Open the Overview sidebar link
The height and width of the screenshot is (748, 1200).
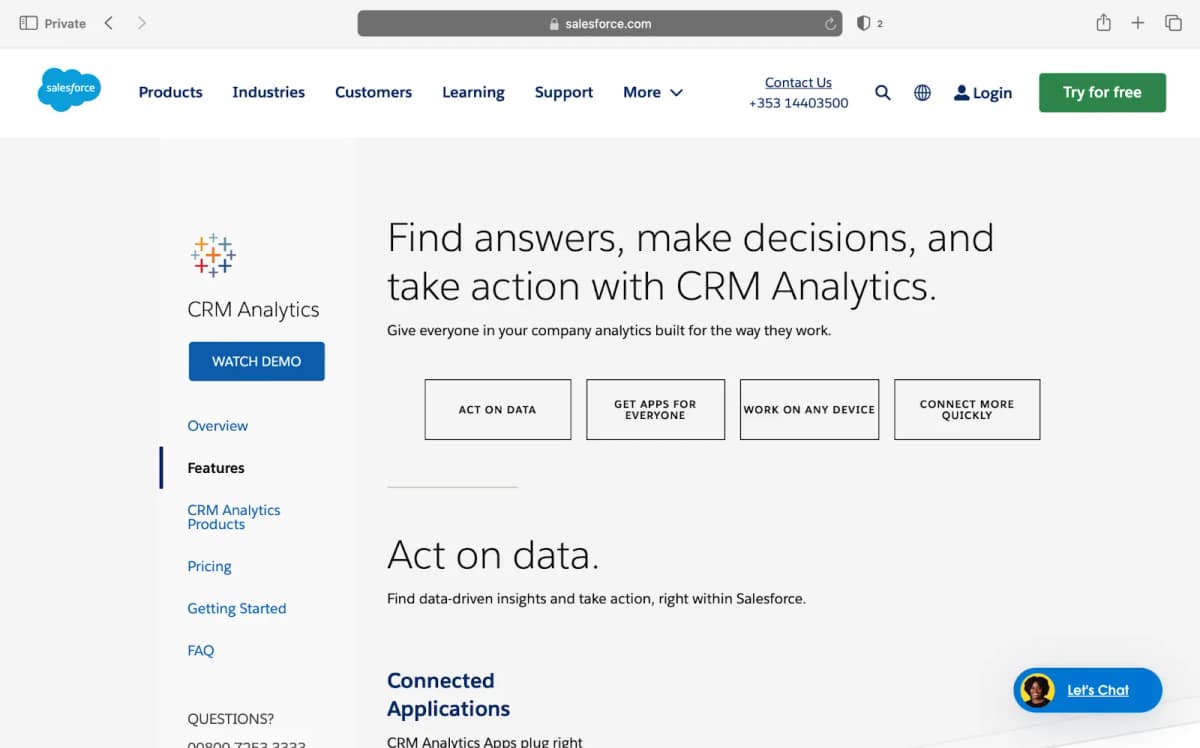coord(217,426)
